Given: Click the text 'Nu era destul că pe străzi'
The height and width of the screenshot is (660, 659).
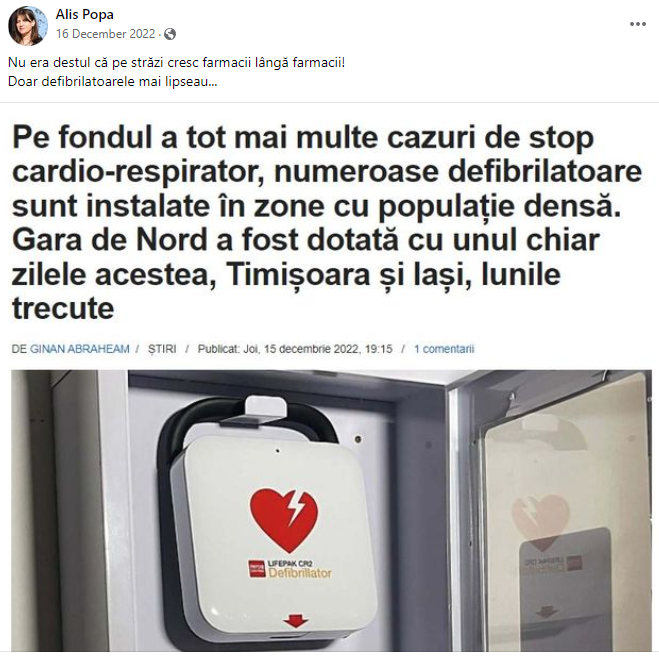Looking at the screenshot, I should point(86,63).
